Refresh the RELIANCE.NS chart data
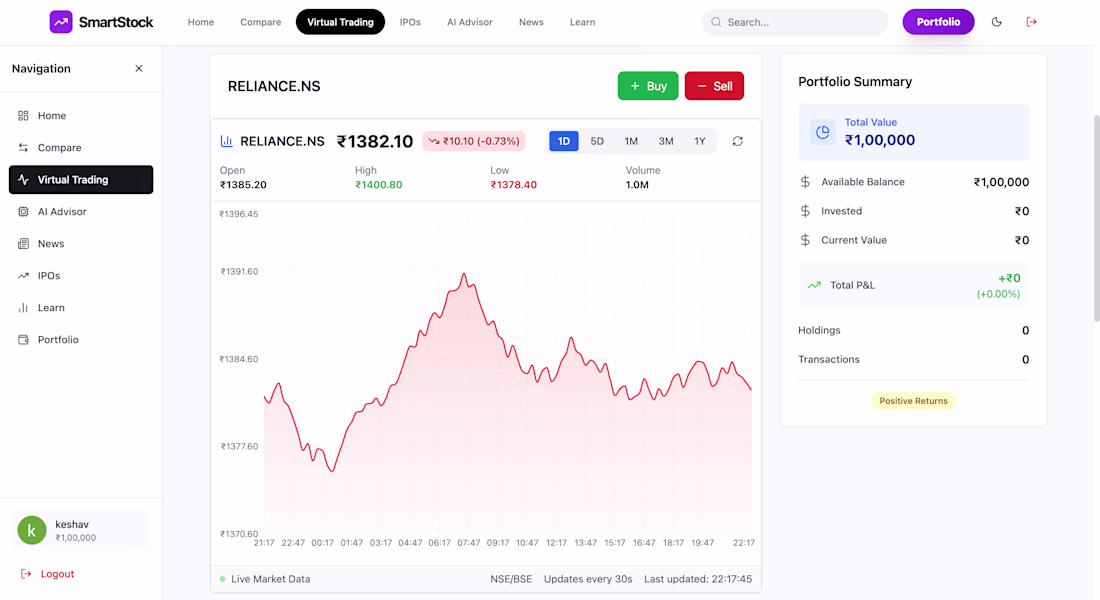1100x600 pixels. pos(738,141)
